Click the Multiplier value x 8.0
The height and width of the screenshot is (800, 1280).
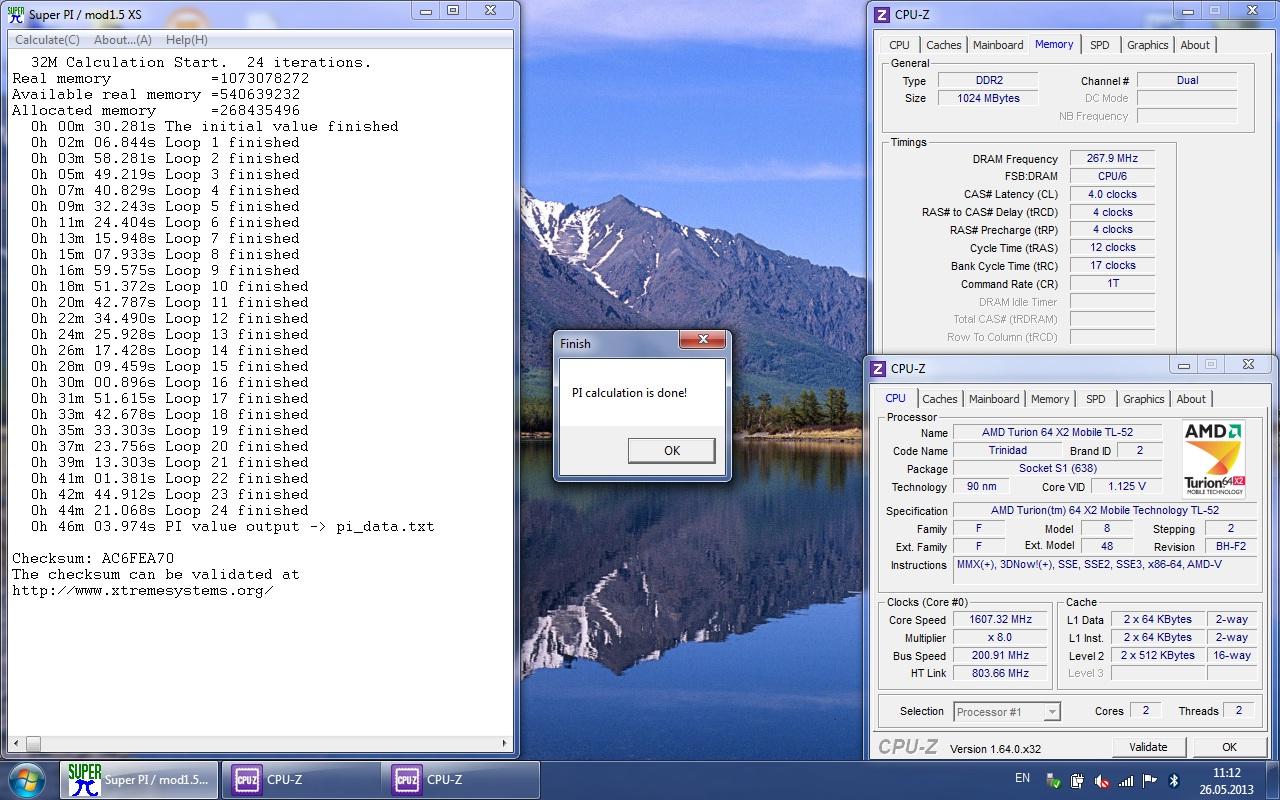pyautogui.click(x=1000, y=638)
